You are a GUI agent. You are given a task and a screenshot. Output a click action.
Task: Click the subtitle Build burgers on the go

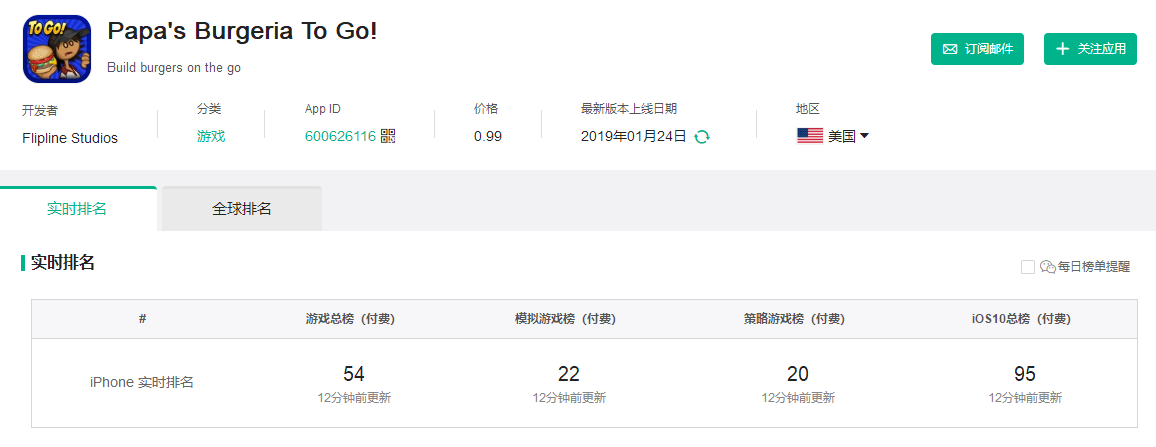click(174, 68)
